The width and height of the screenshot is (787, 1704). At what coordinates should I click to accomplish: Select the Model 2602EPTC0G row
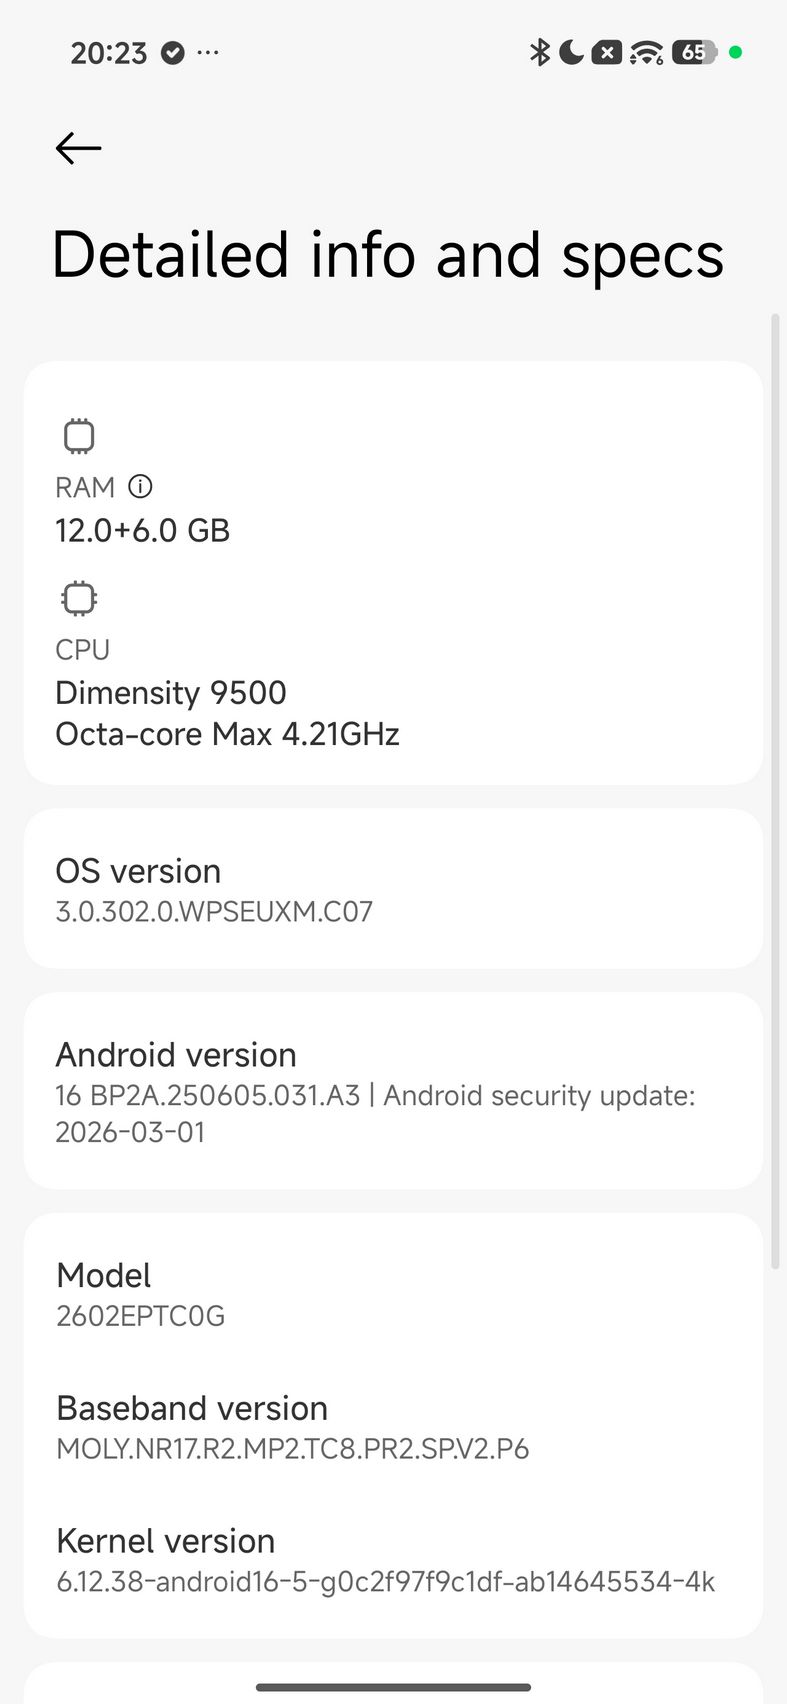[393, 1294]
